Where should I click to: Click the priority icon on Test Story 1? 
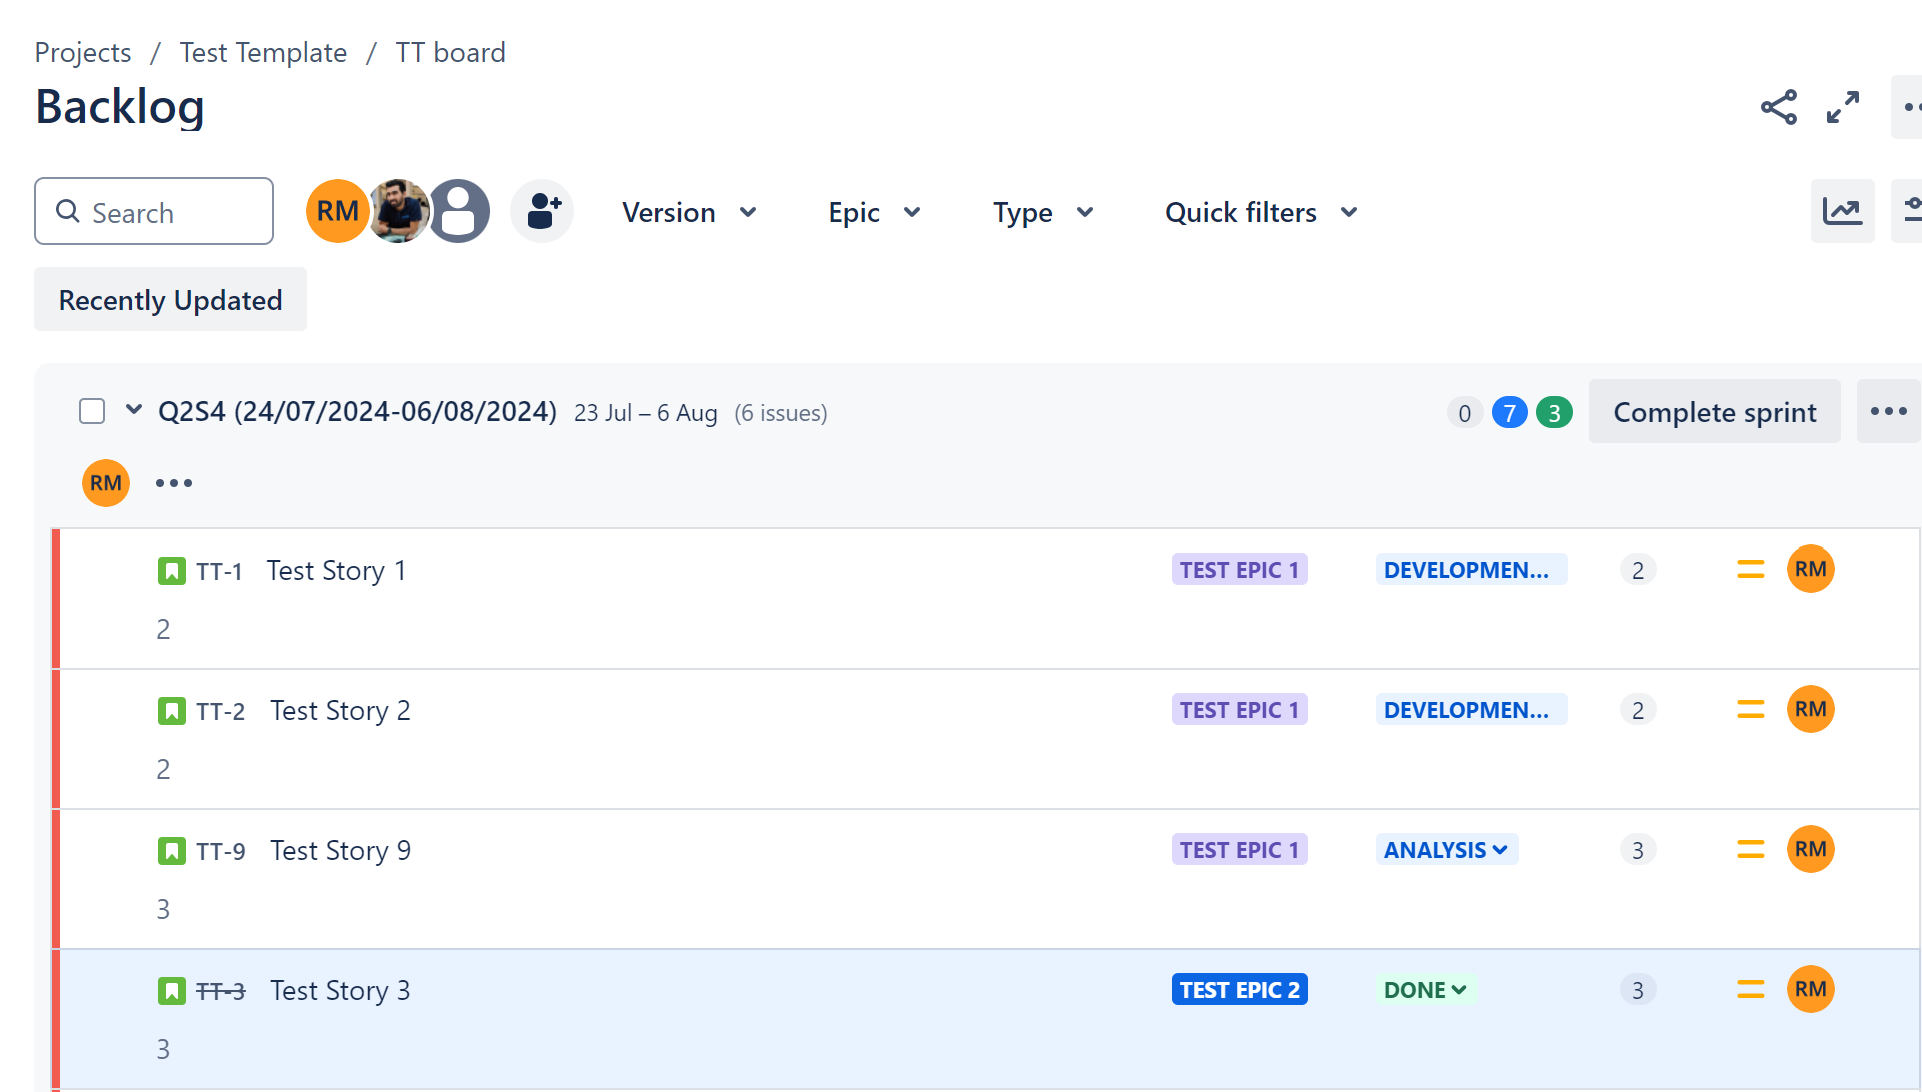(1750, 569)
